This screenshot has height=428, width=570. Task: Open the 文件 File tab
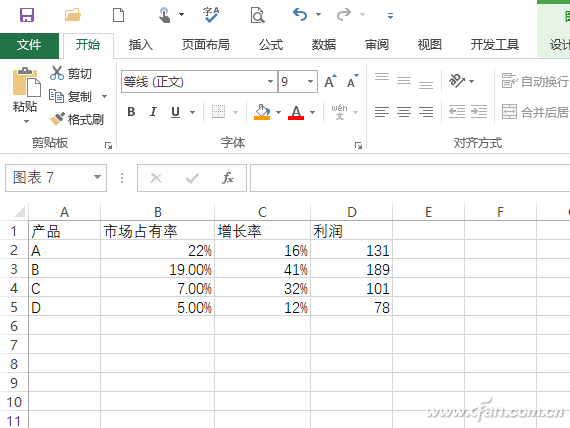tap(29, 45)
